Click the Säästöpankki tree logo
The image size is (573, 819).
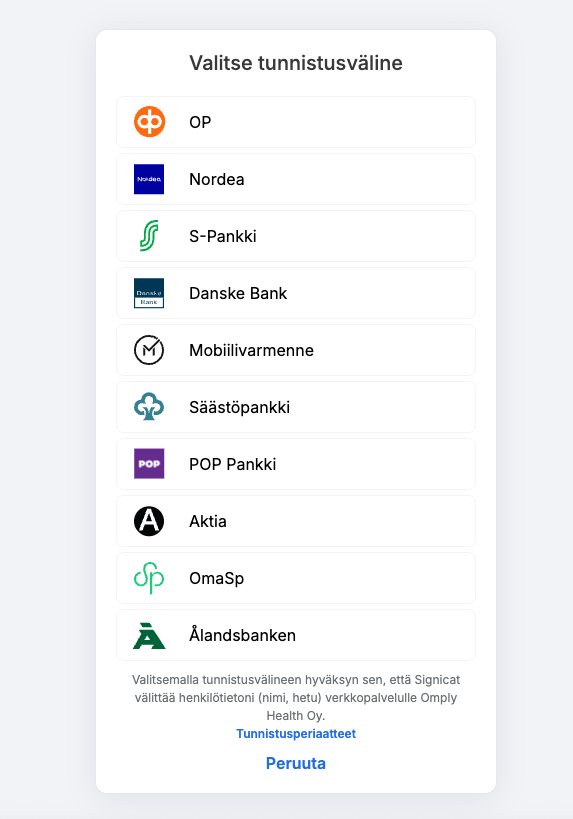149,407
